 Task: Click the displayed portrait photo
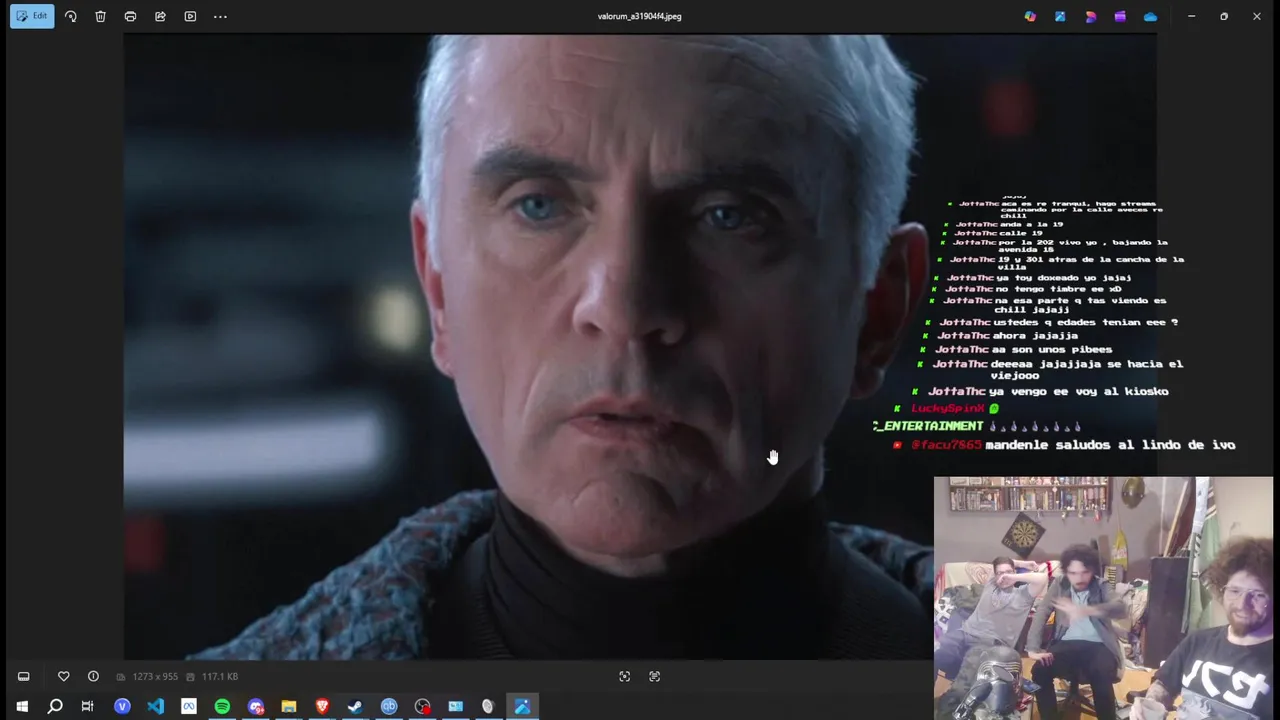(640, 347)
